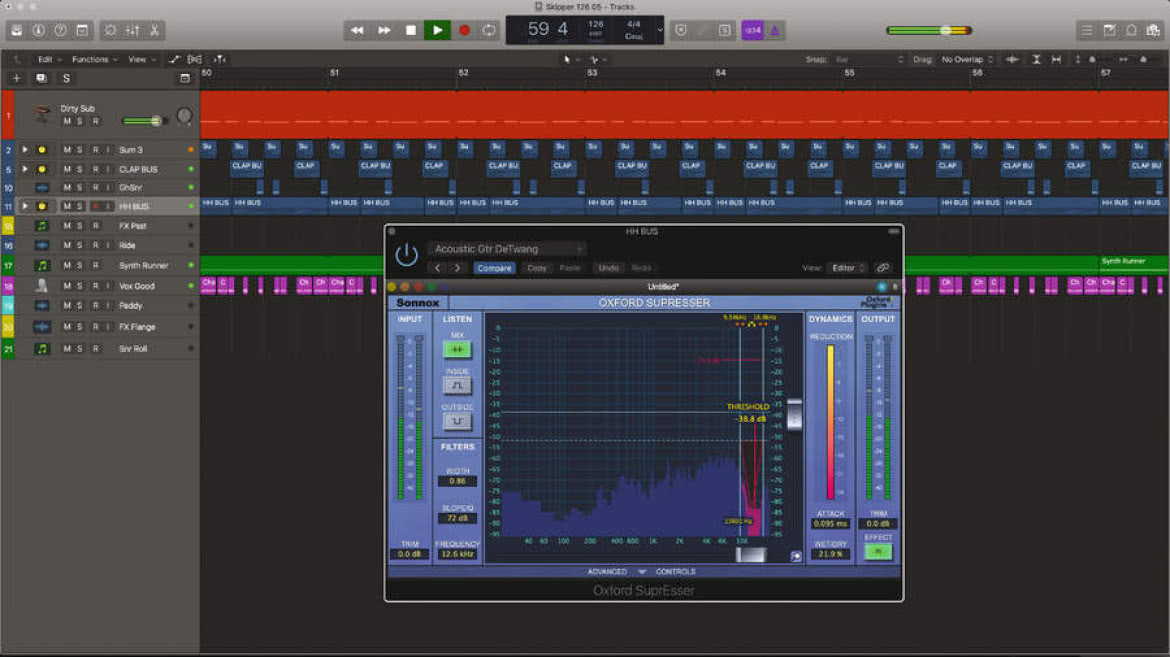The width and height of the screenshot is (1170, 657).
Task: Select the next plug-in preset arrow
Action: (457, 268)
